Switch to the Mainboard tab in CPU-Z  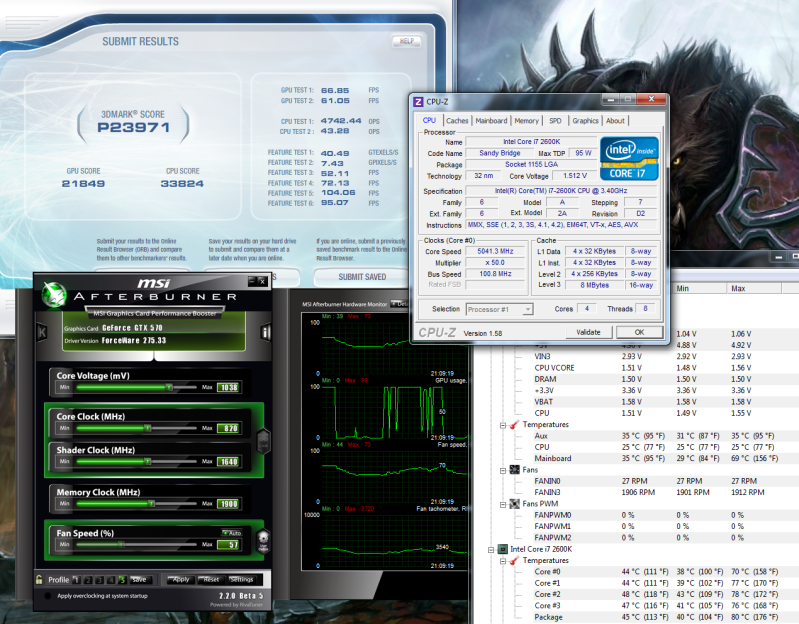(x=491, y=121)
